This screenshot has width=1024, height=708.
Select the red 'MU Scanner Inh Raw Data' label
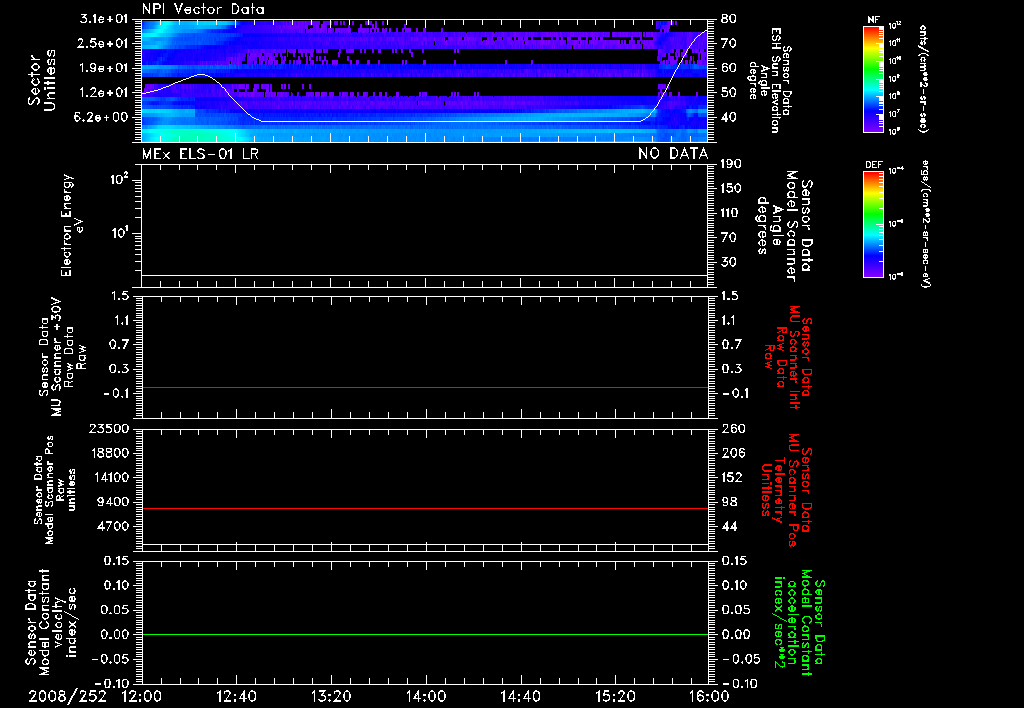pos(788,357)
